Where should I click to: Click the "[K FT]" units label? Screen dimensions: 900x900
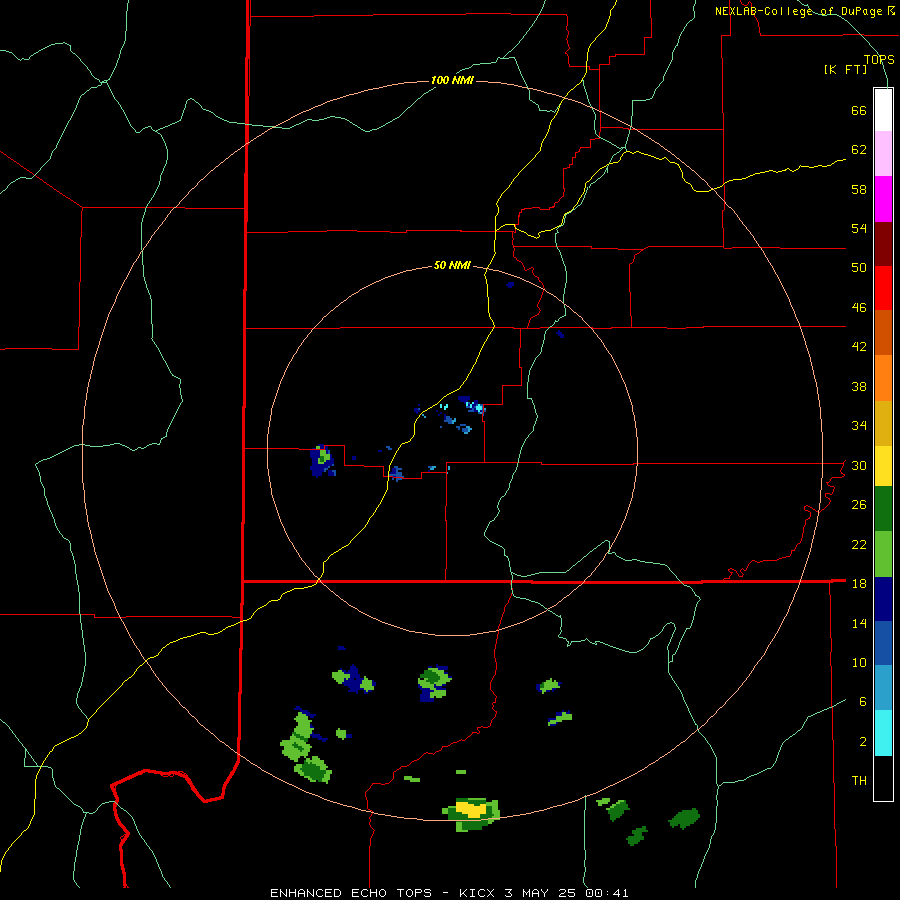click(x=846, y=70)
